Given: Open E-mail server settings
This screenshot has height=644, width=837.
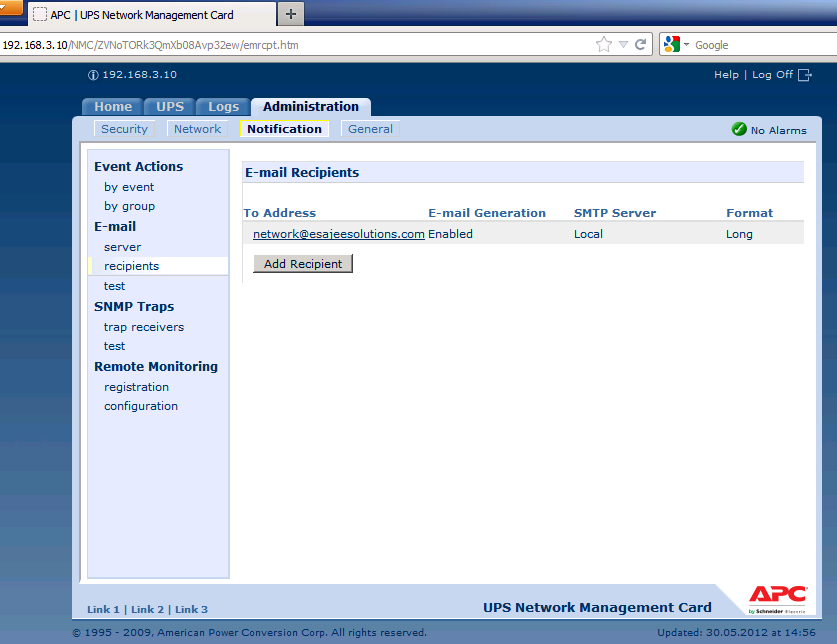Looking at the screenshot, I should click(x=122, y=247).
